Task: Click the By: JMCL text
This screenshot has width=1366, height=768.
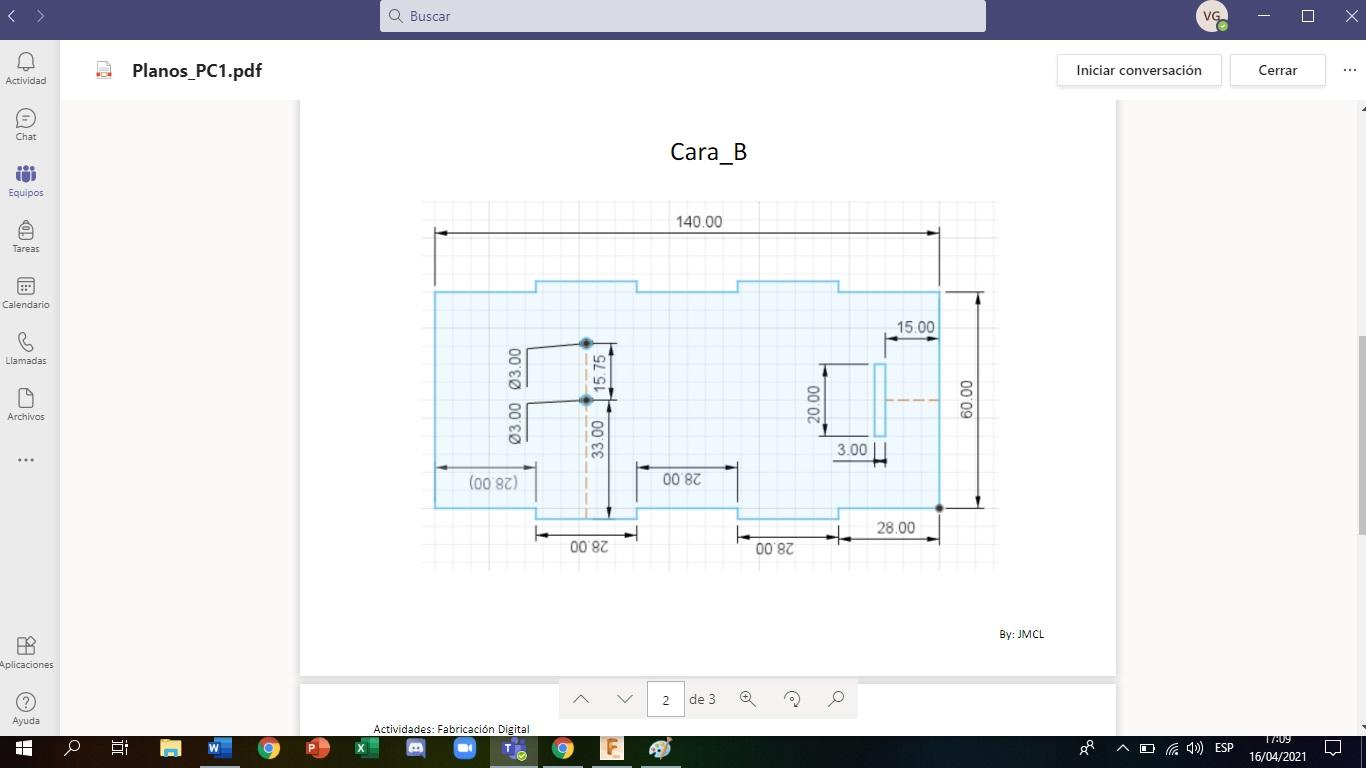Action: coord(1021,634)
